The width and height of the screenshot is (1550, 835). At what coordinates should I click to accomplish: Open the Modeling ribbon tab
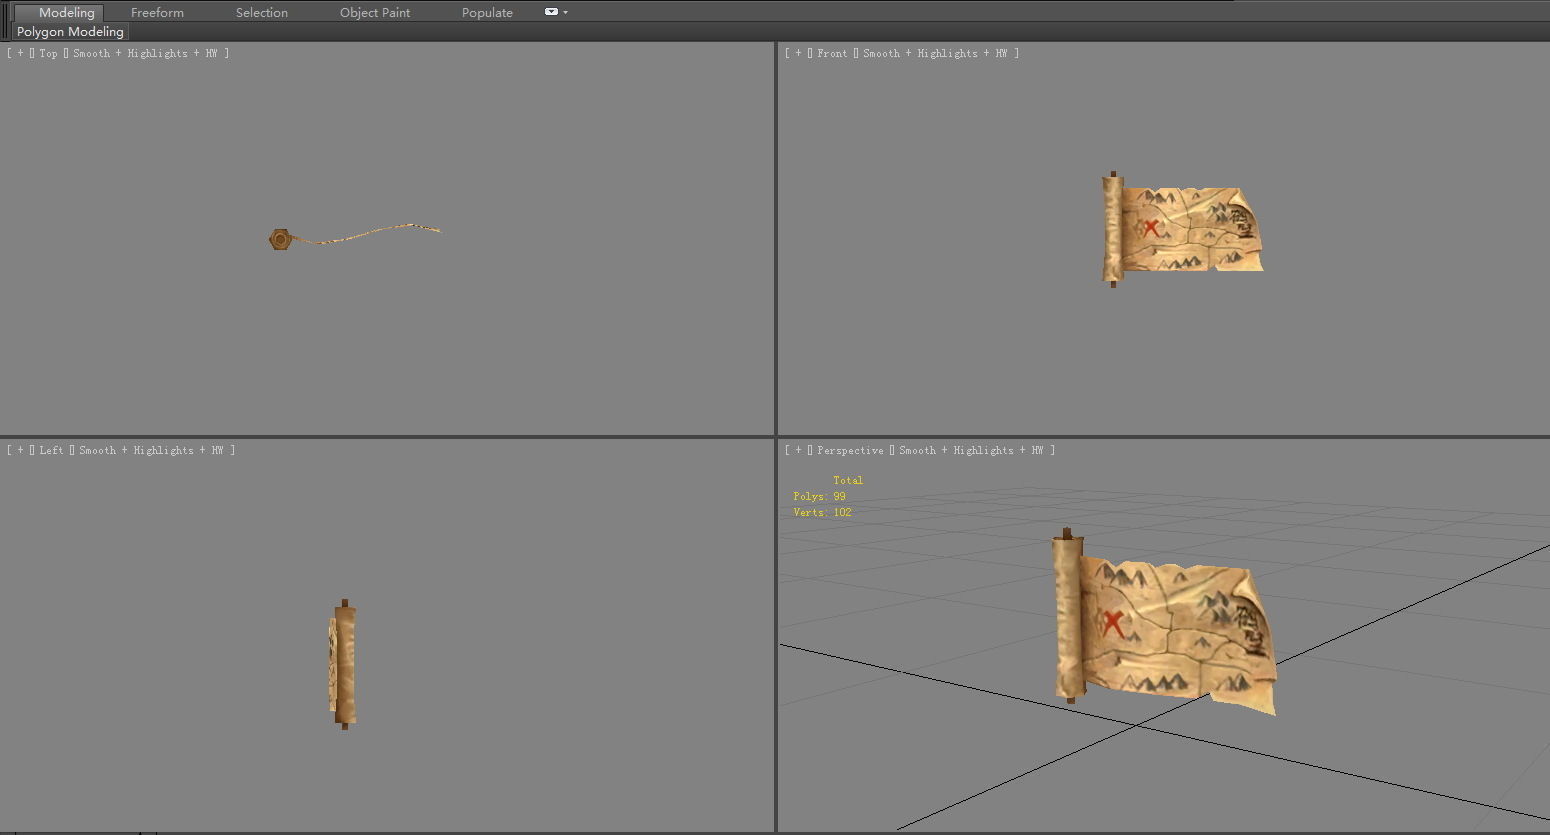click(x=66, y=13)
